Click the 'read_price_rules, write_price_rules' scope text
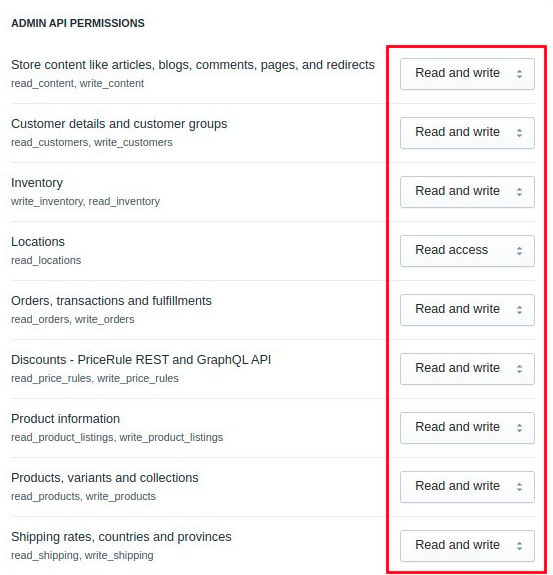Image resolution: width=553 pixels, height=575 pixels. [95, 378]
